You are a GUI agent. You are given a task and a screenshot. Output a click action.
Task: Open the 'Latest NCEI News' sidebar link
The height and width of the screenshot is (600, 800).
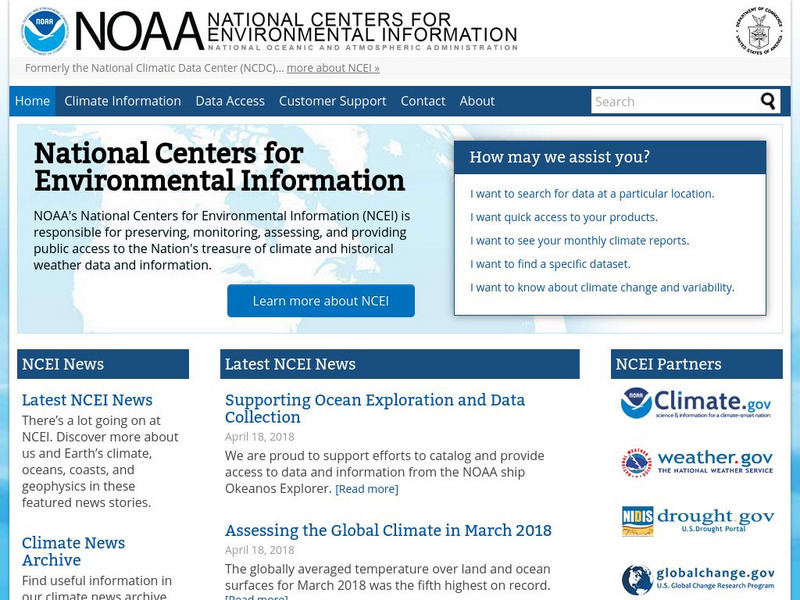(87, 400)
